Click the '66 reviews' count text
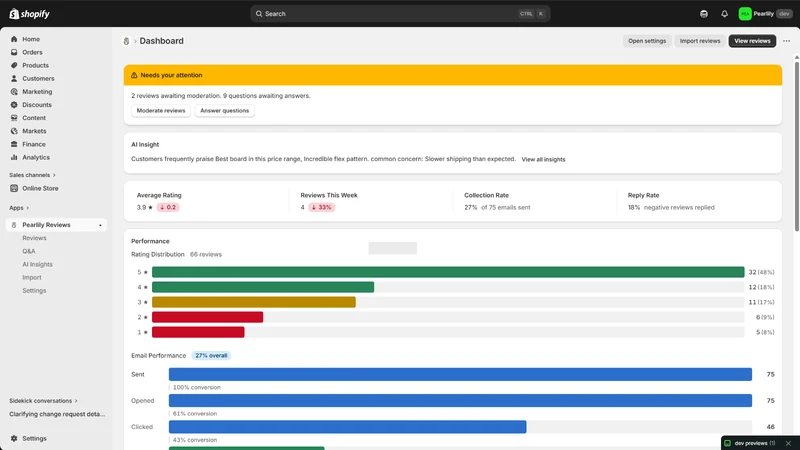800x450 pixels. tap(206, 255)
